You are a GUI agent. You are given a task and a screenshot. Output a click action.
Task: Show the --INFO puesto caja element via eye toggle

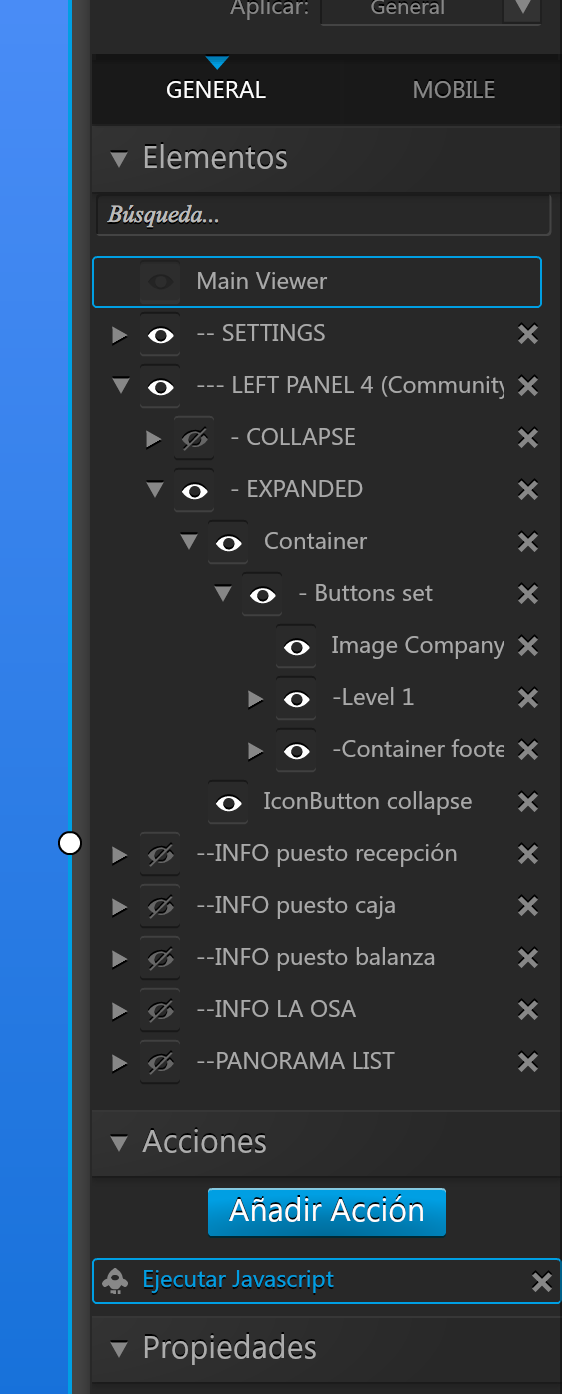coord(160,907)
